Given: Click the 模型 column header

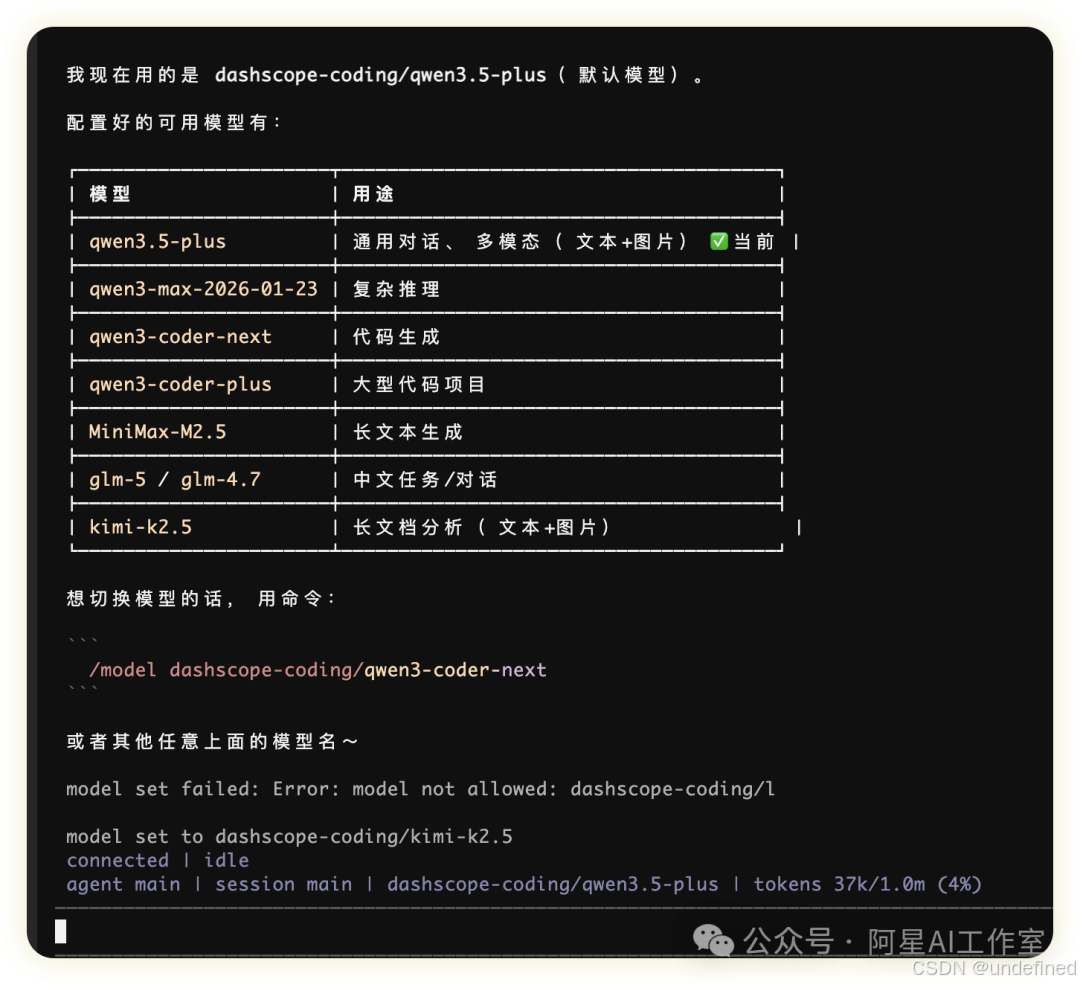Looking at the screenshot, I should pos(110,194).
